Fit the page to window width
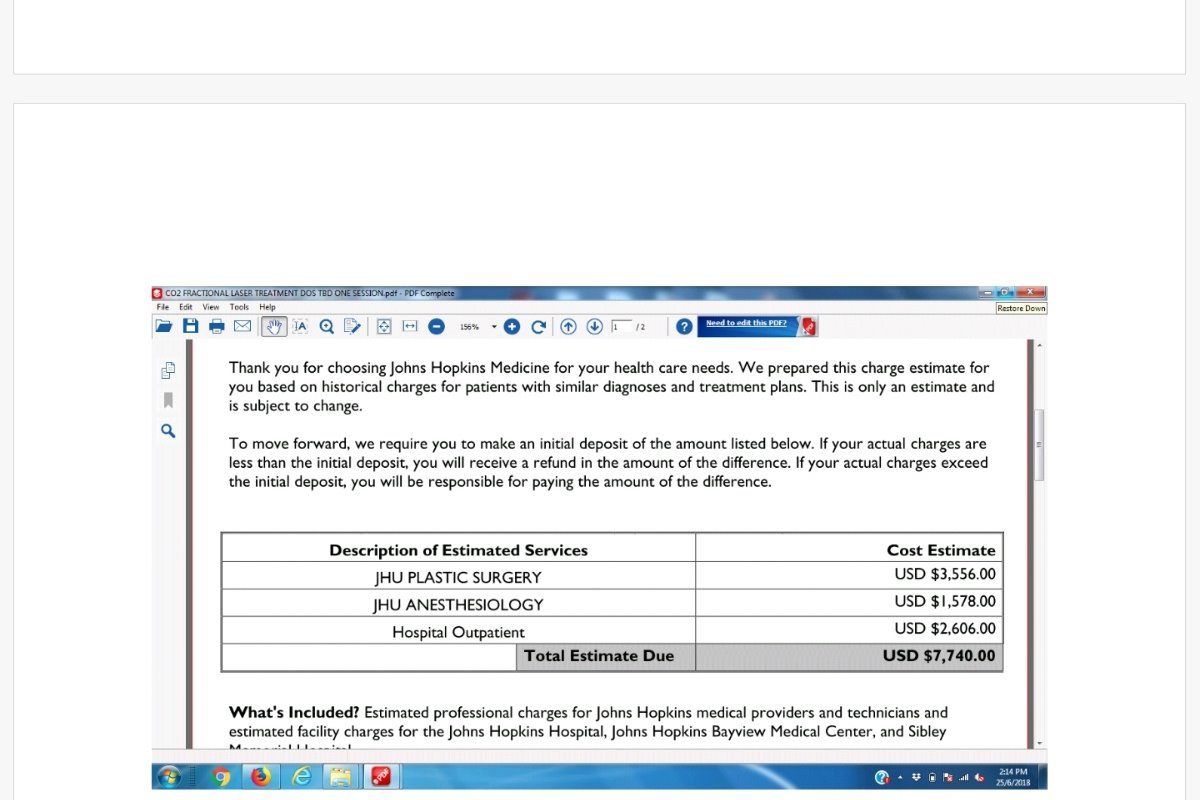The height and width of the screenshot is (800, 1200). point(410,326)
